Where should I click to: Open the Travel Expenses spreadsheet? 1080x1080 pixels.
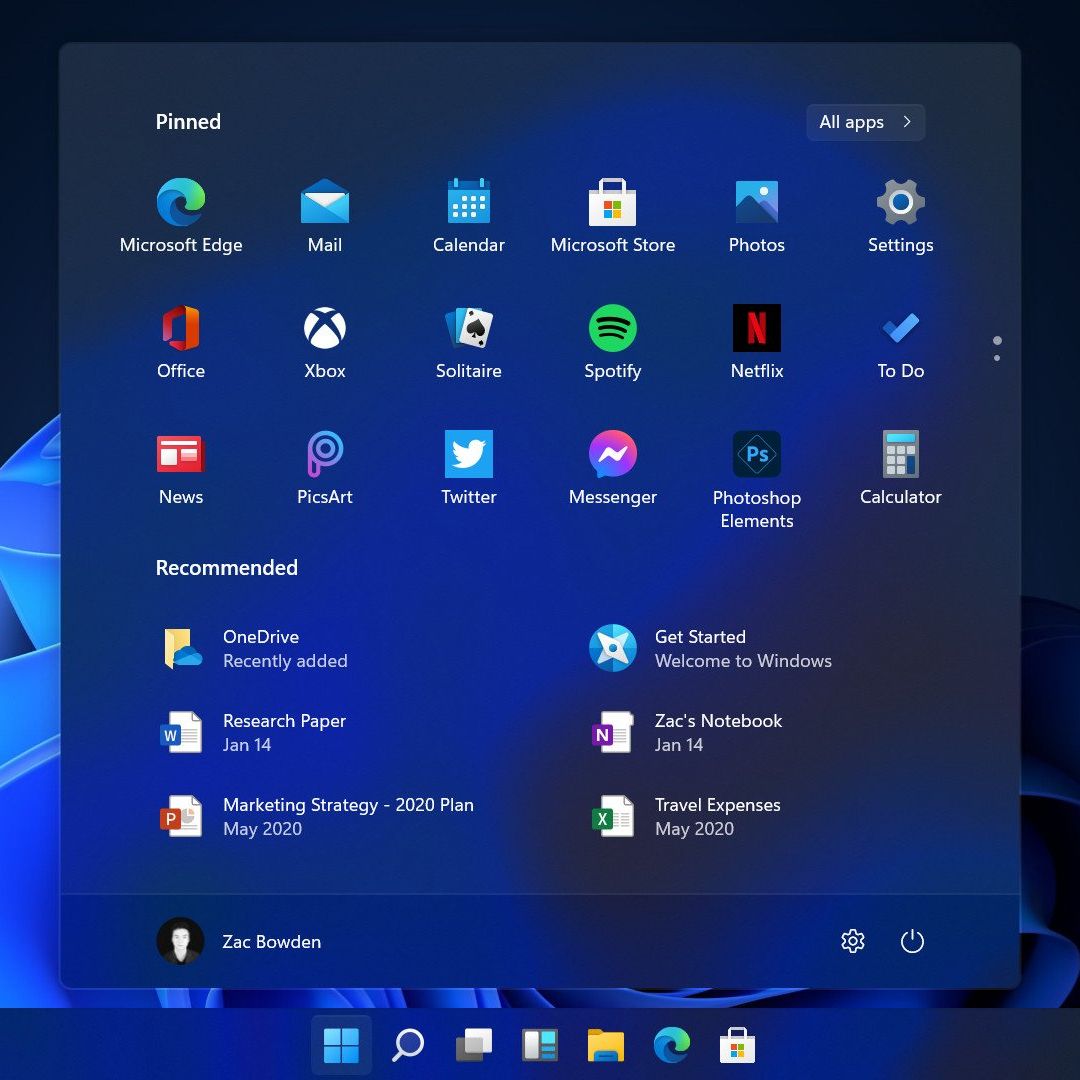tap(716, 816)
